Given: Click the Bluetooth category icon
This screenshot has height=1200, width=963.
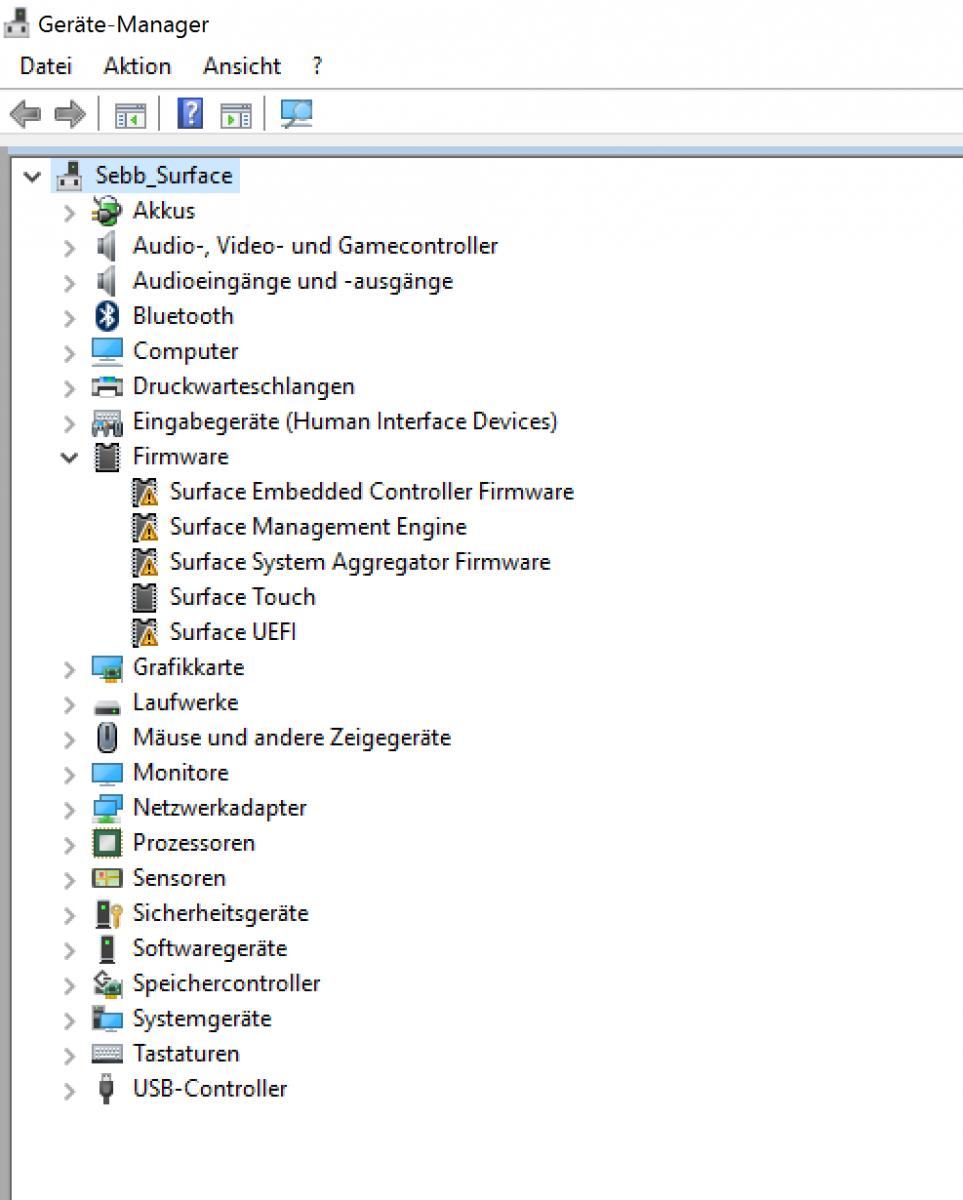Looking at the screenshot, I should click(106, 316).
